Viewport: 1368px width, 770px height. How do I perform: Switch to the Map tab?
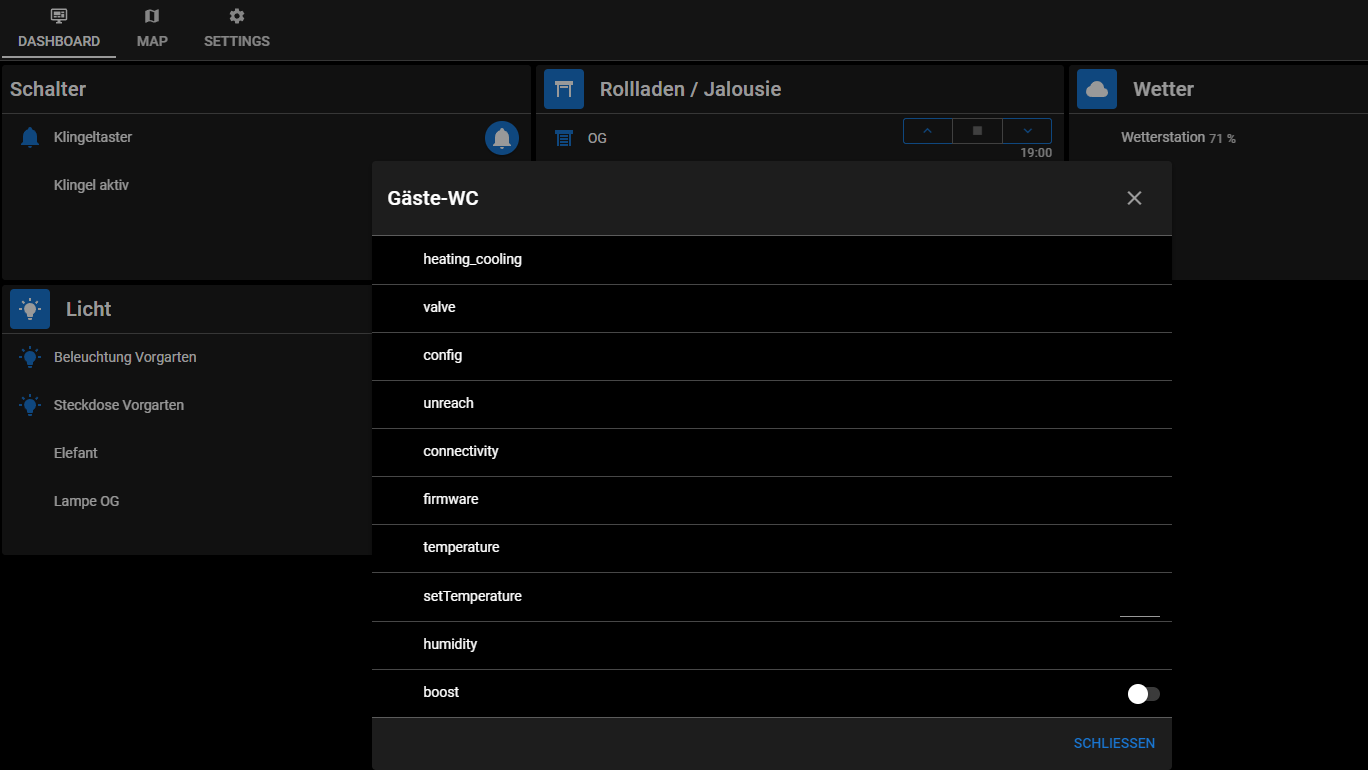(x=152, y=29)
